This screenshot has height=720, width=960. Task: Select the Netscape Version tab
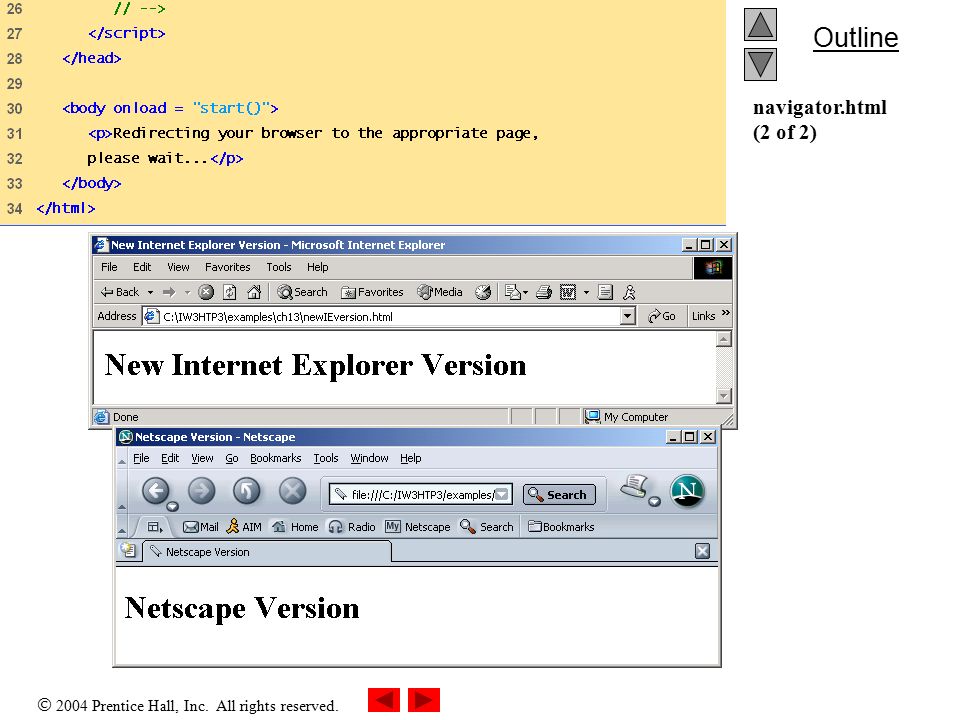point(267,552)
